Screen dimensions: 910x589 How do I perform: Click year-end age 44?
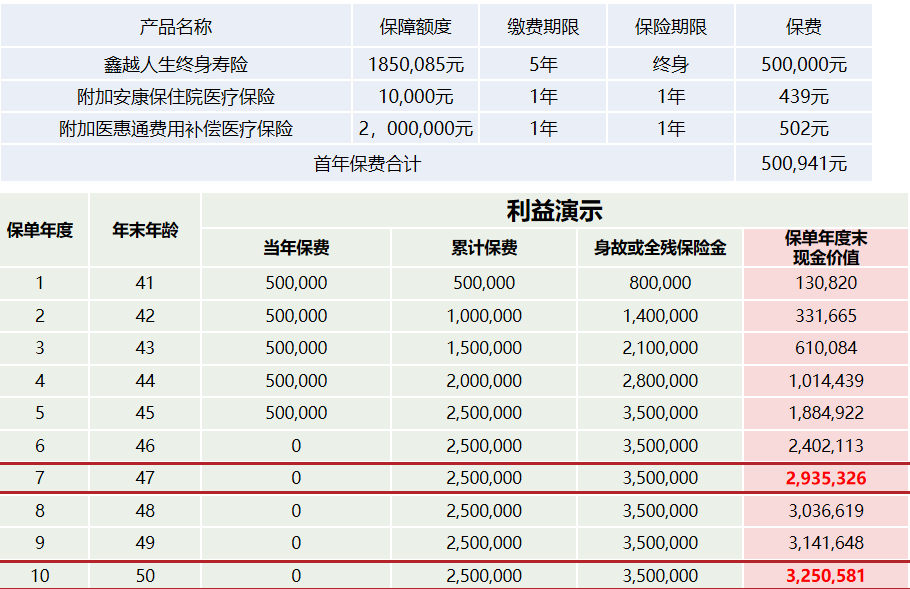coord(145,381)
